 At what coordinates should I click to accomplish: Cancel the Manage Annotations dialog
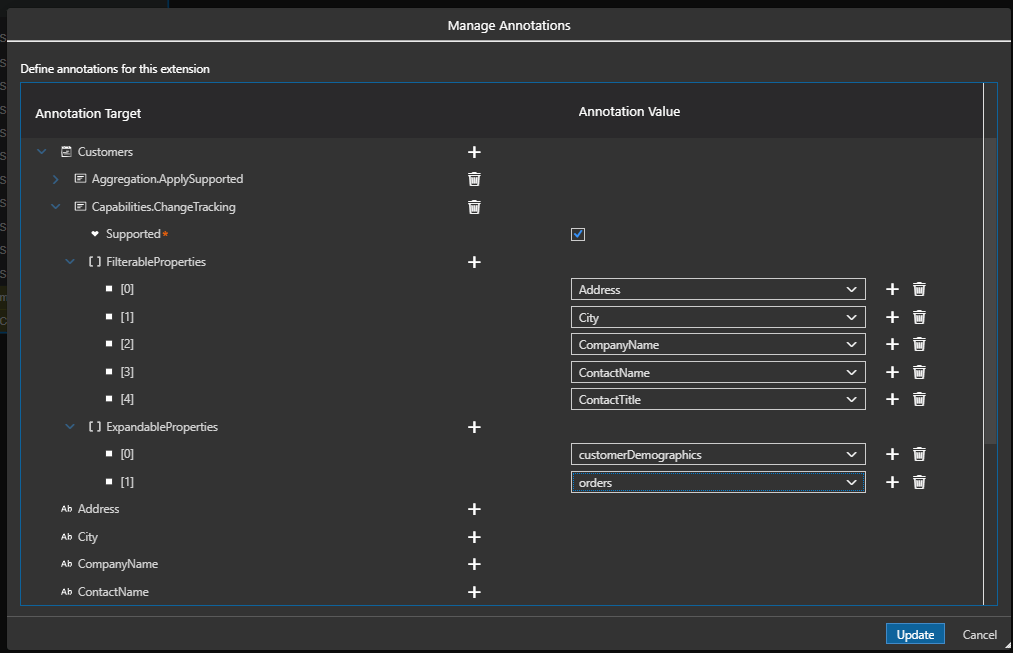point(979,634)
